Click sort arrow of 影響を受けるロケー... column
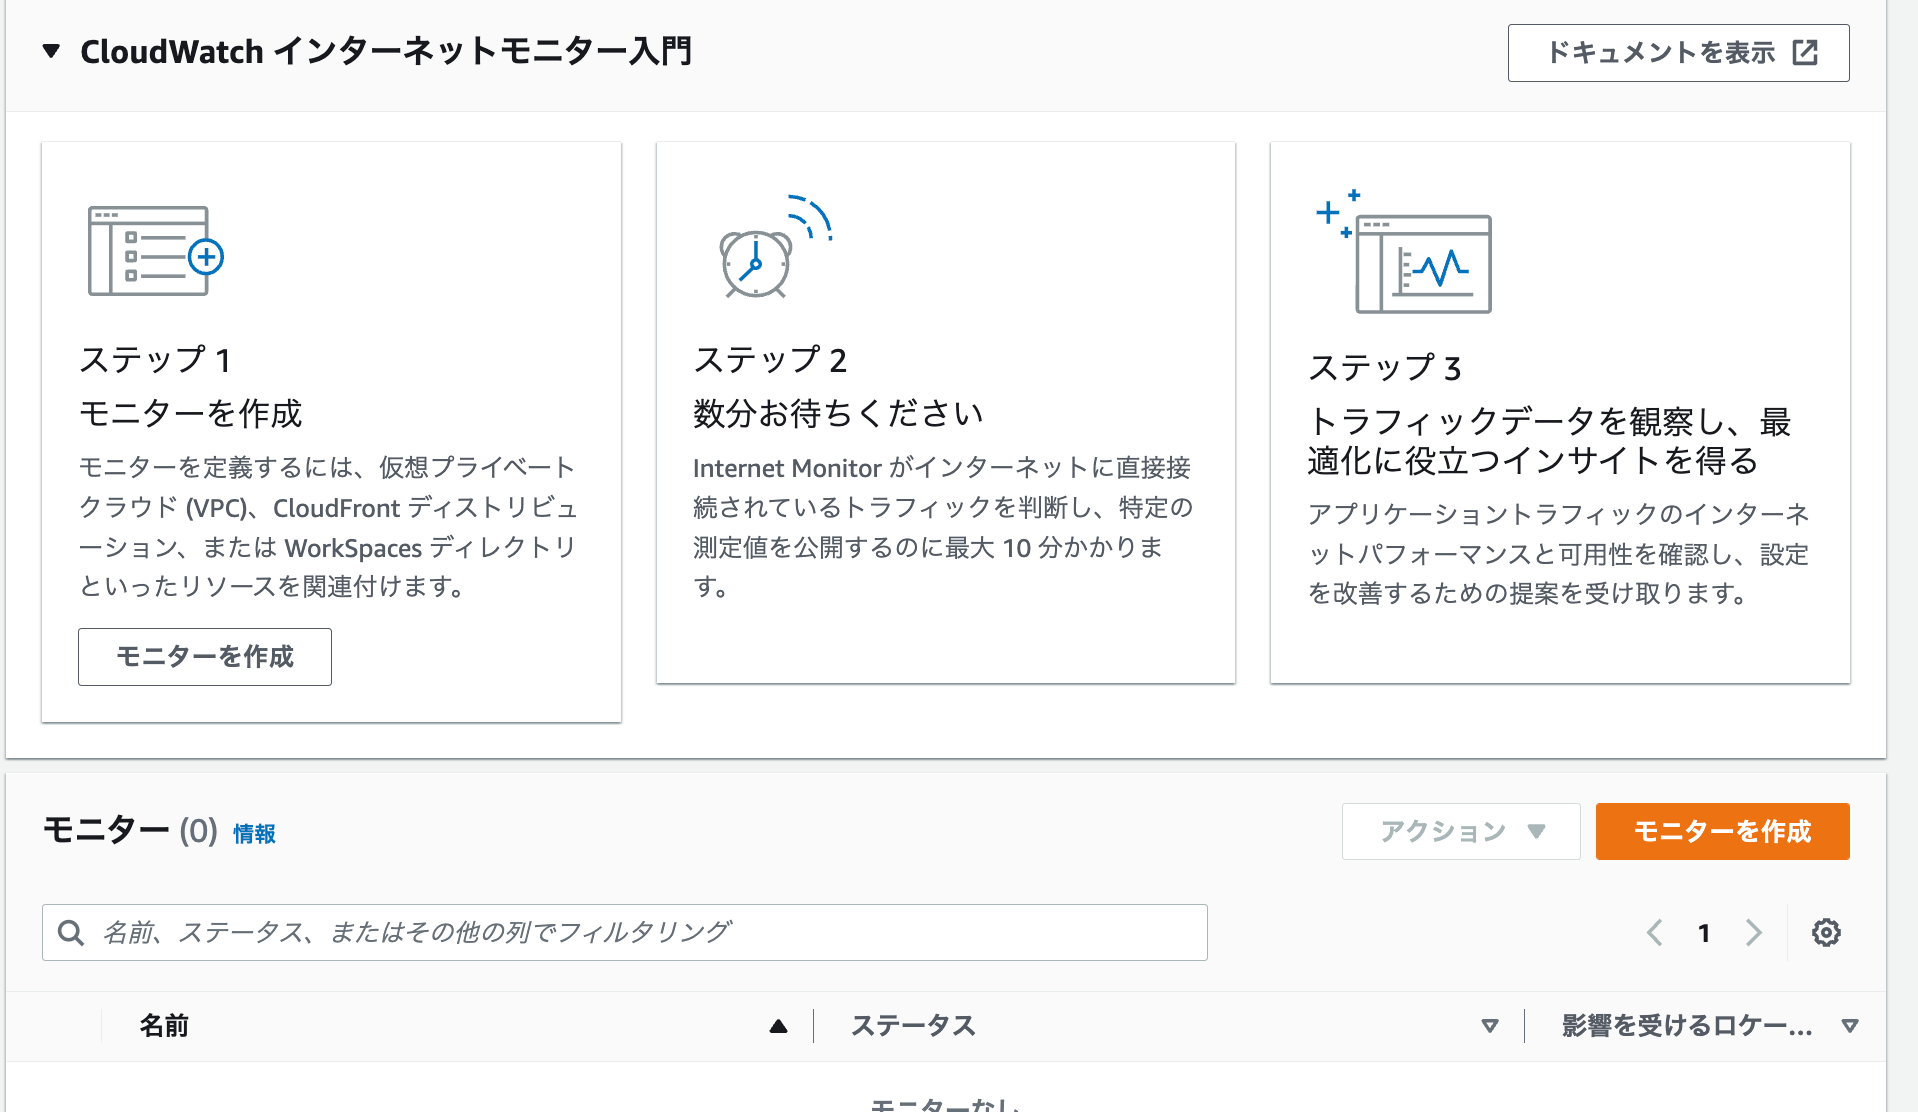The height and width of the screenshot is (1112, 1918). (x=1850, y=1026)
